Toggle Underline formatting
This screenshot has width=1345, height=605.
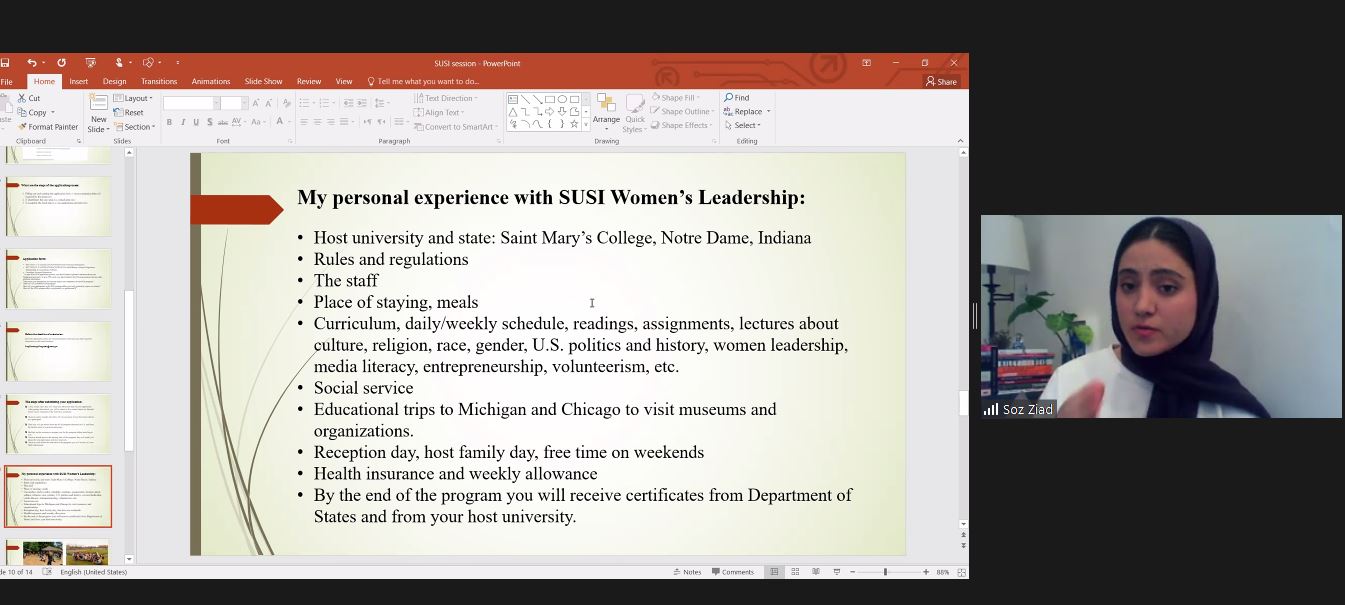tap(196, 122)
